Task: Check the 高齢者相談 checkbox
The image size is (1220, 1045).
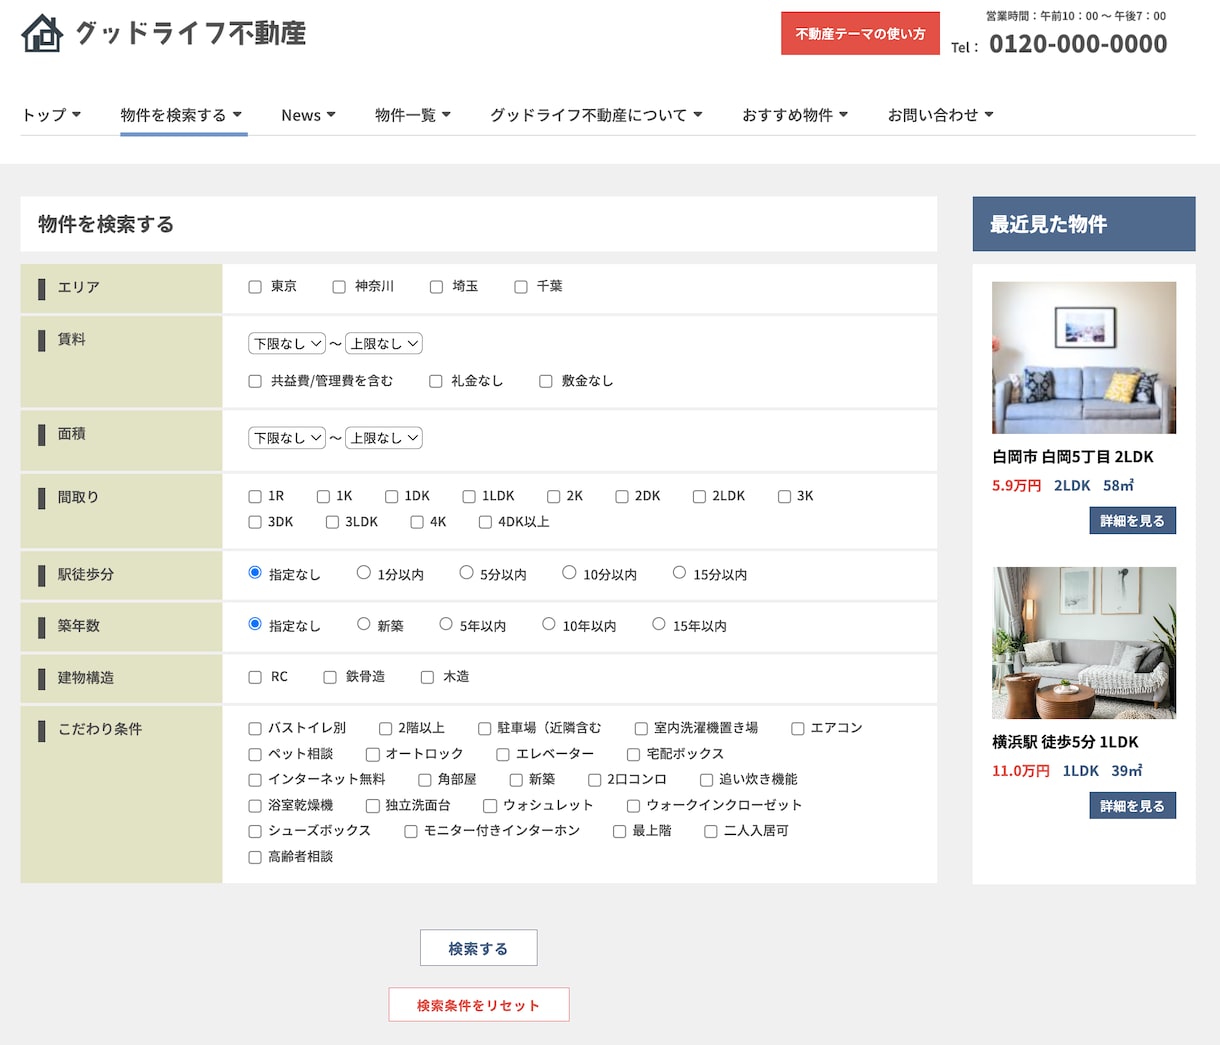Action: (x=255, y=857)
